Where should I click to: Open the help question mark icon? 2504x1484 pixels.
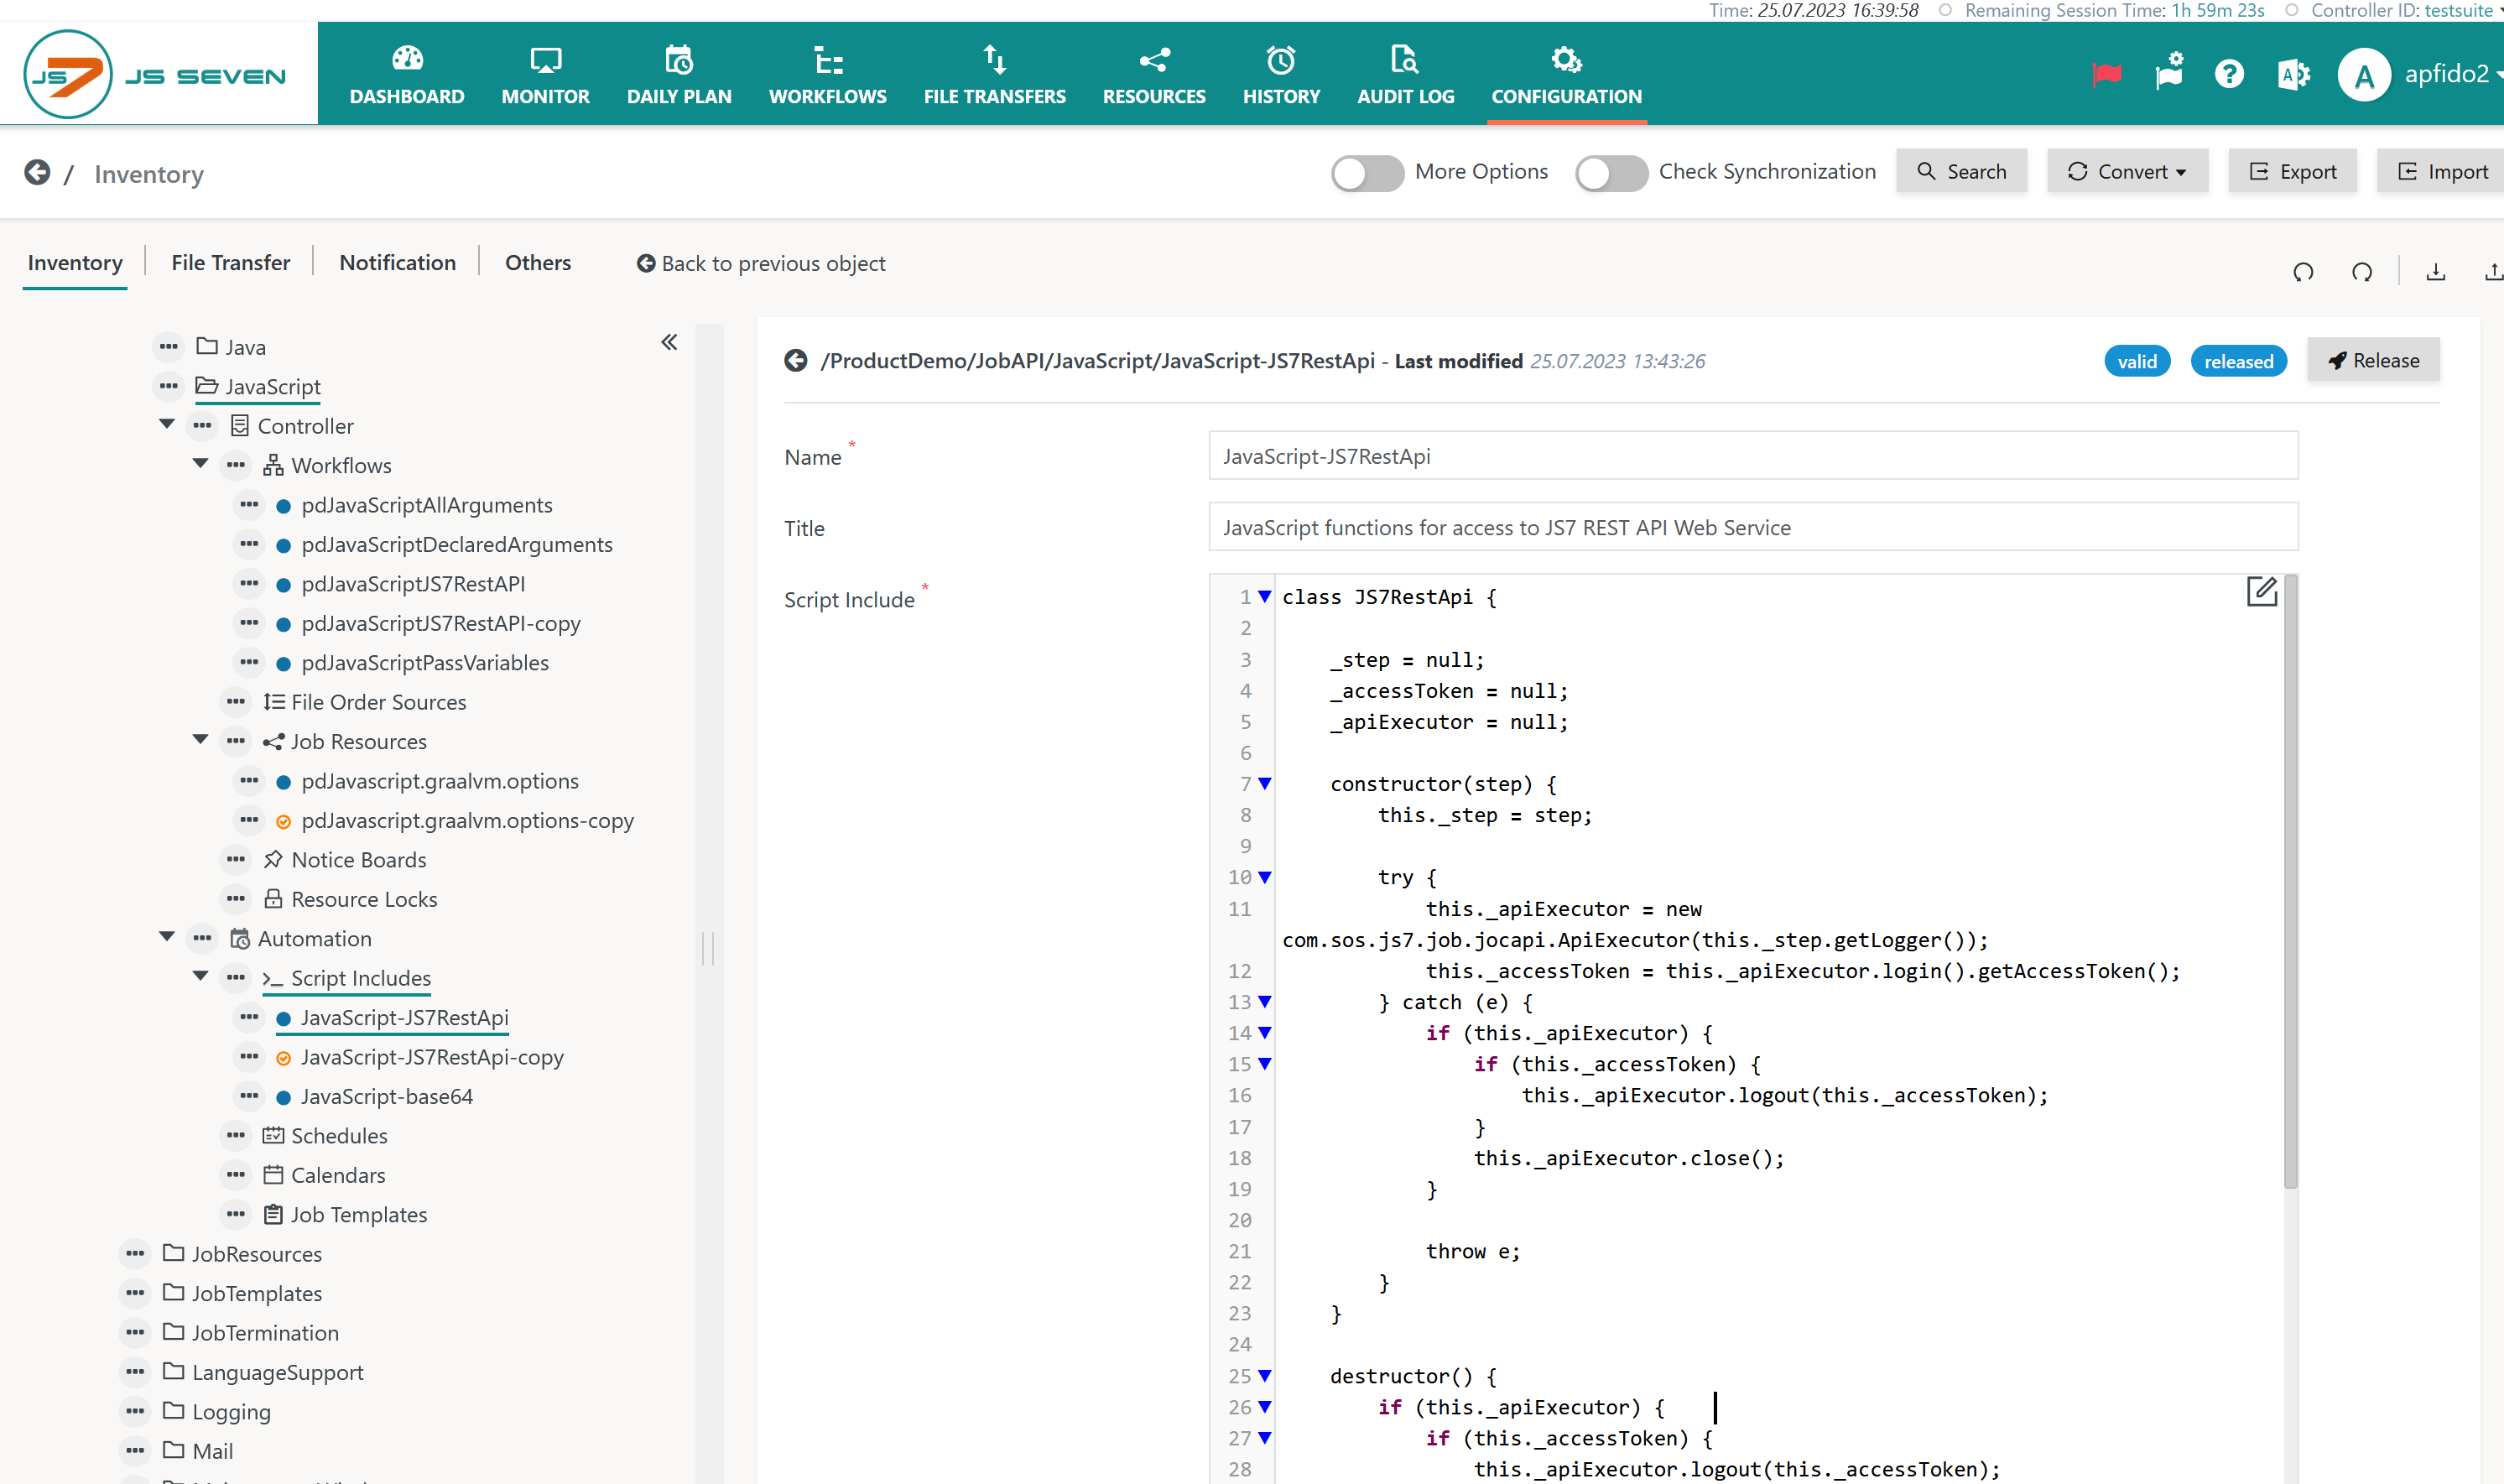[x=2229, y=74]
